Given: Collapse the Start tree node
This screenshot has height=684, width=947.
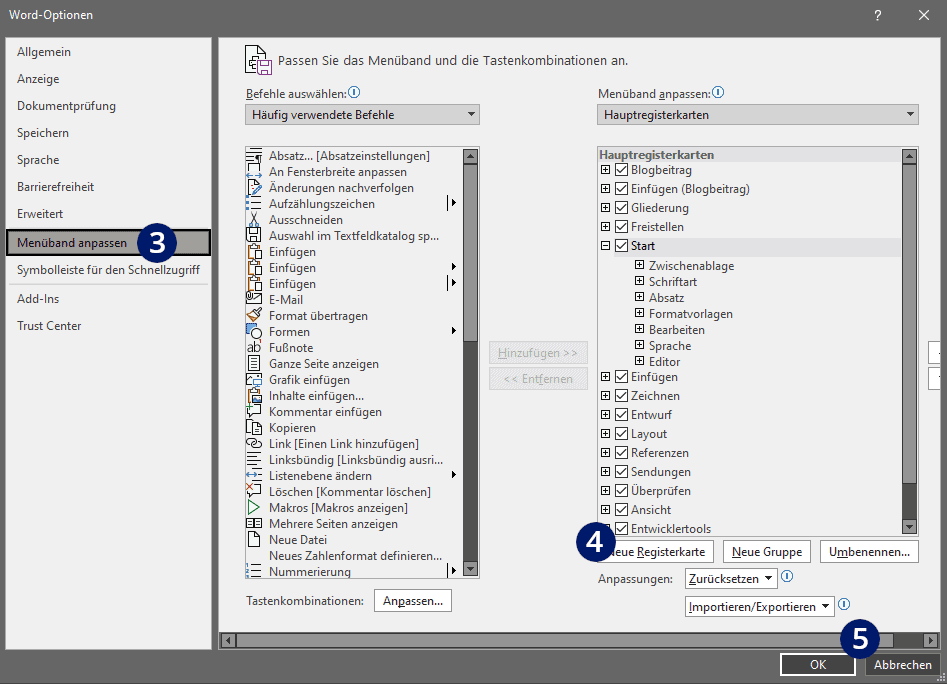Looking at the screenshot, I should (x=606, y=246).
